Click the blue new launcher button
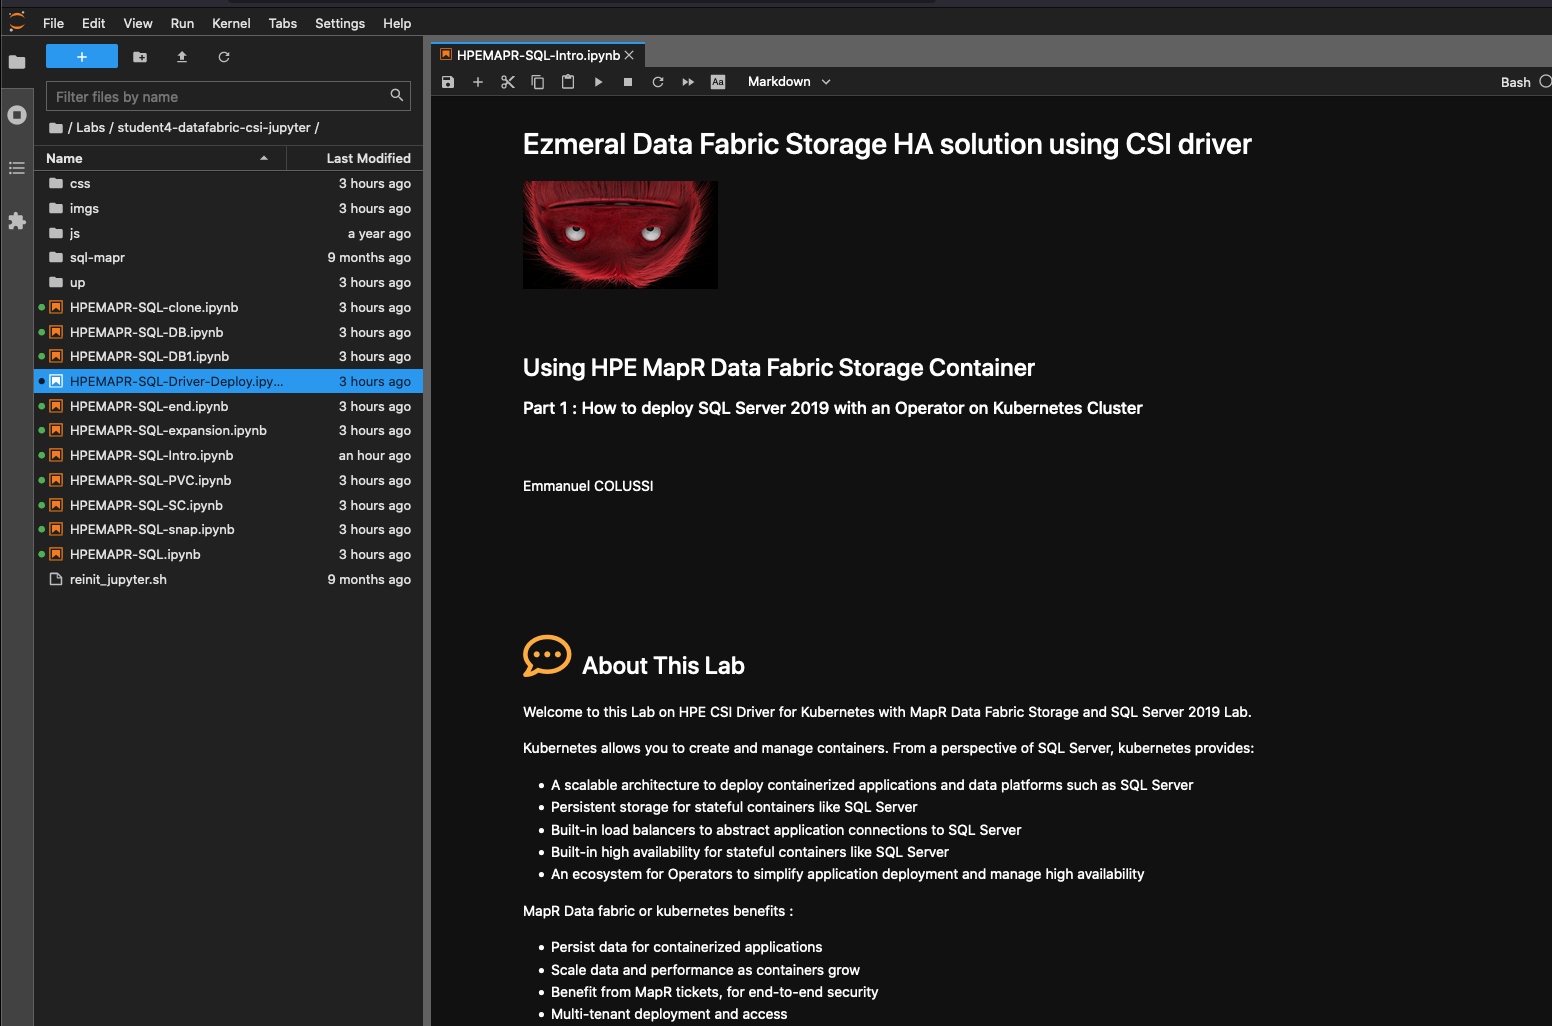 (82, 57)
